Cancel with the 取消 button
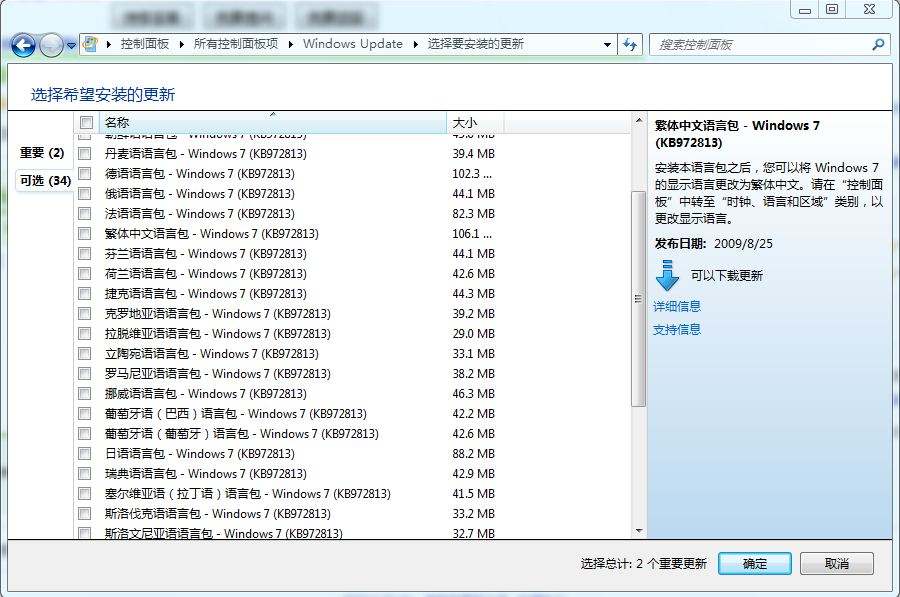Viewport: 900px width, 597px height. point(837,564)
